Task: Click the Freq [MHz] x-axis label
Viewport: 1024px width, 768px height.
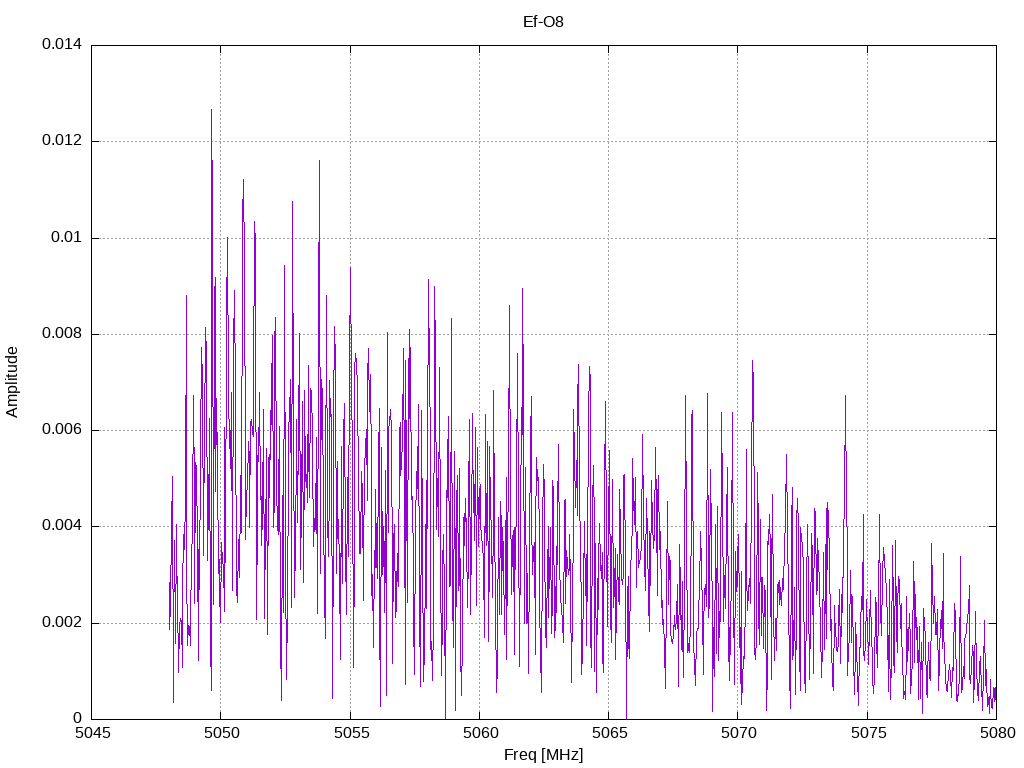Action: (543, 755)
